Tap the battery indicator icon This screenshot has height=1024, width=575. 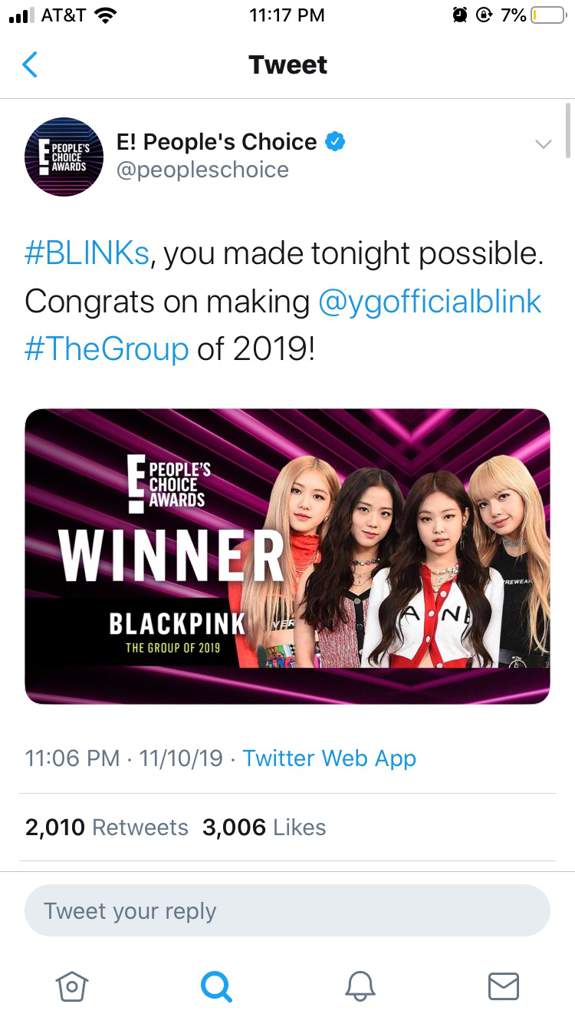click(549, 16)
